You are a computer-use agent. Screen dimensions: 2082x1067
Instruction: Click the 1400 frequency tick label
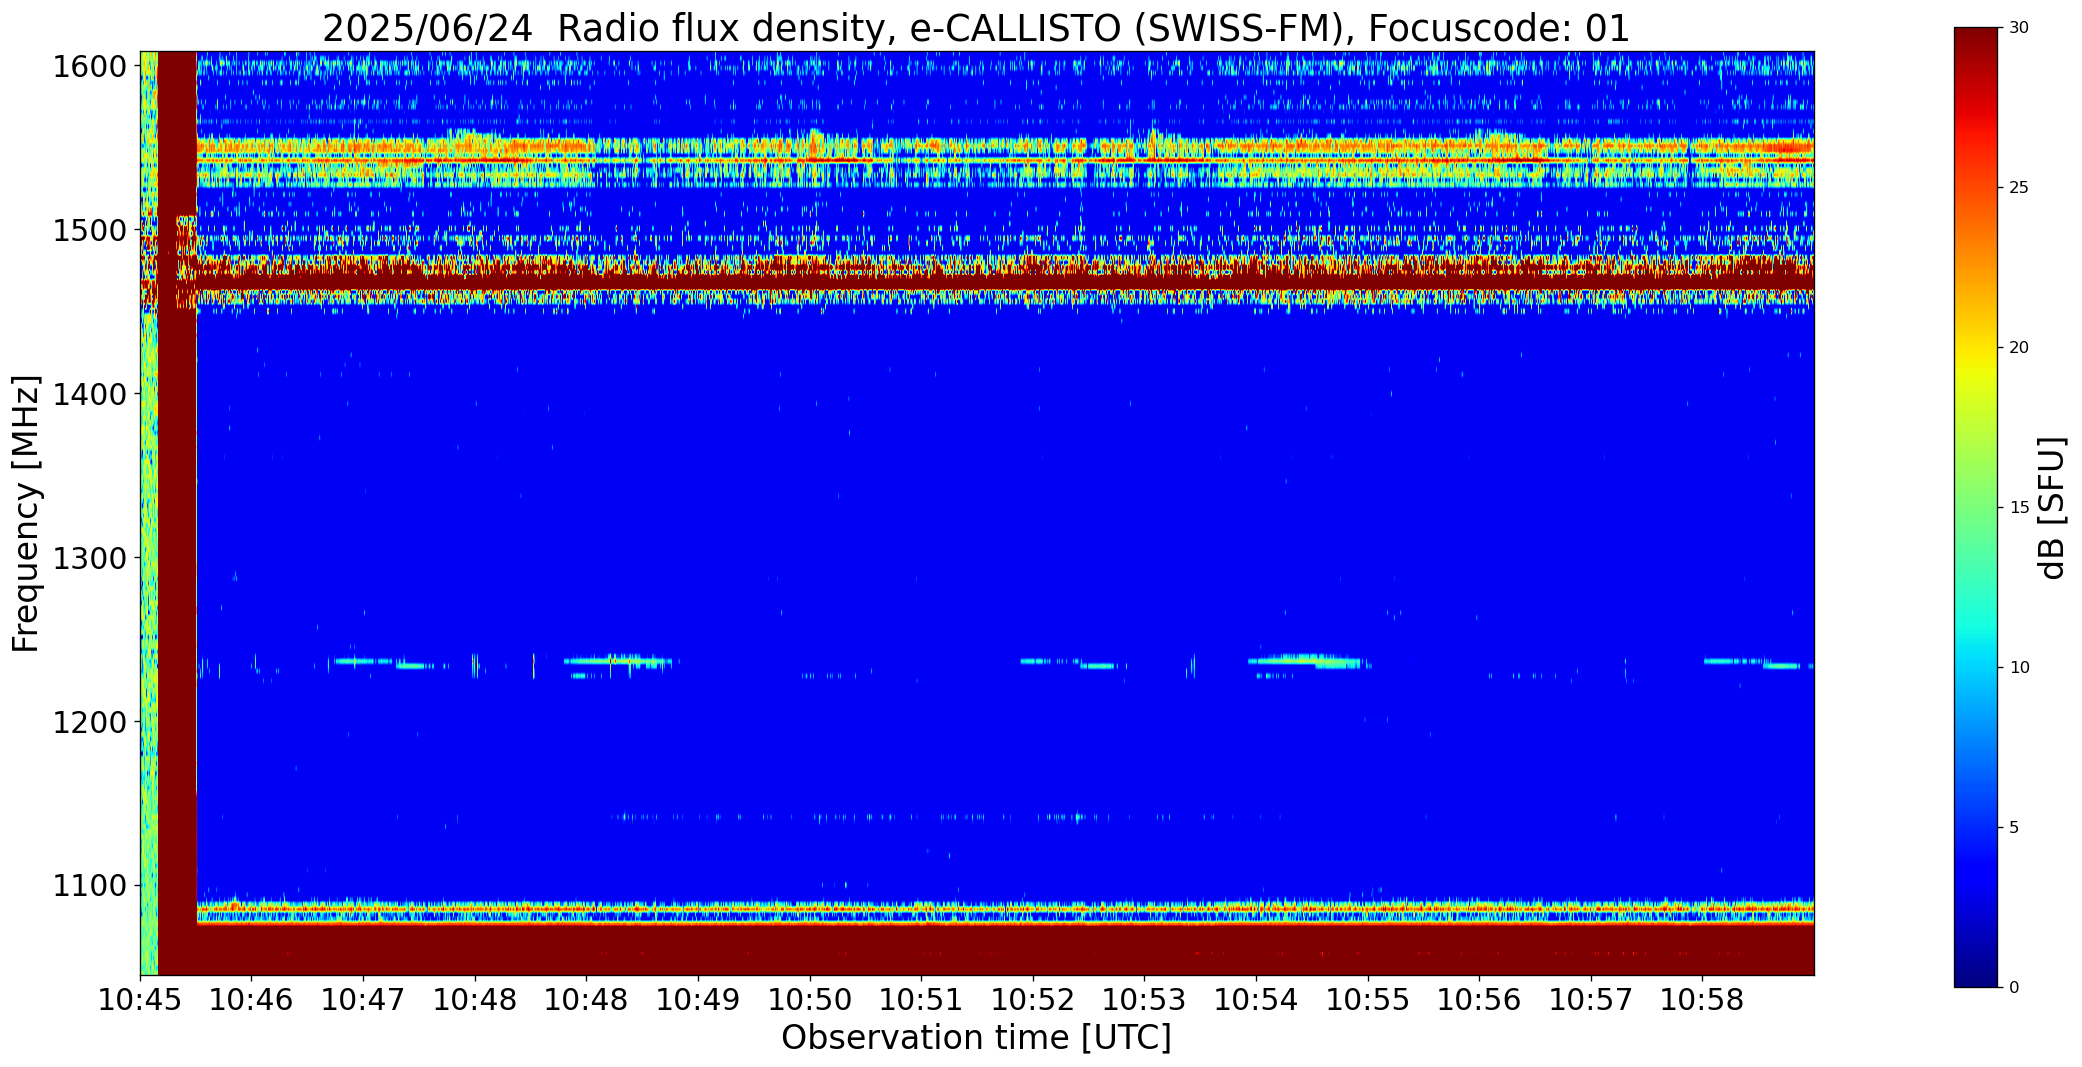(x=90, y=395)
